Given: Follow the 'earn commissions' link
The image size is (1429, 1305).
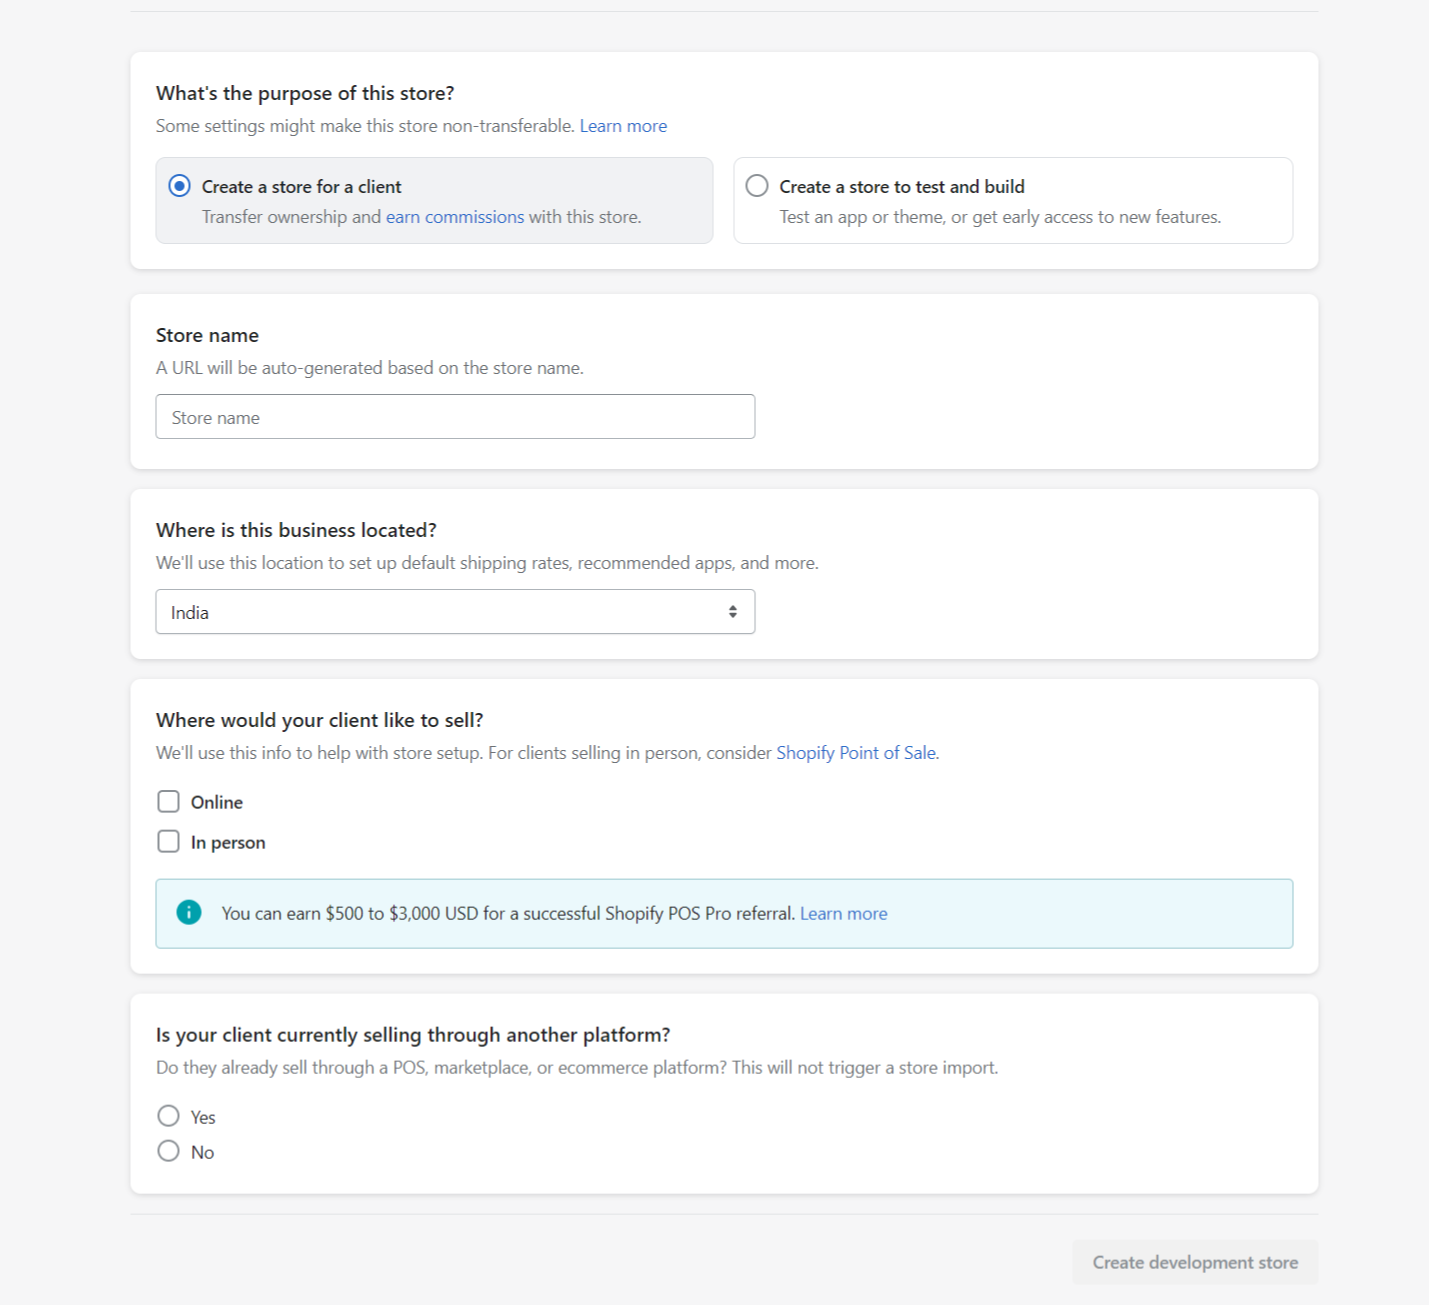Looking at the screenshot, I should click(455, 217).
